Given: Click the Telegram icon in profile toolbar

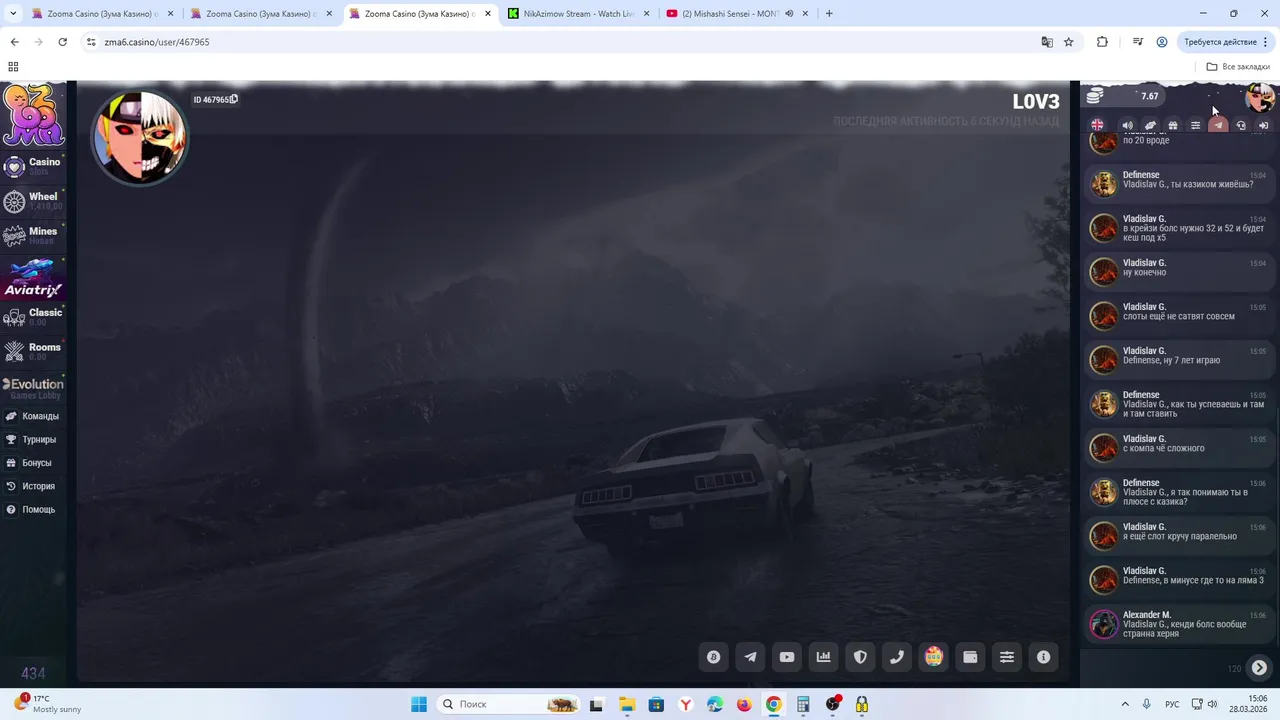Looking at the screenshot, I should [750, 657].
